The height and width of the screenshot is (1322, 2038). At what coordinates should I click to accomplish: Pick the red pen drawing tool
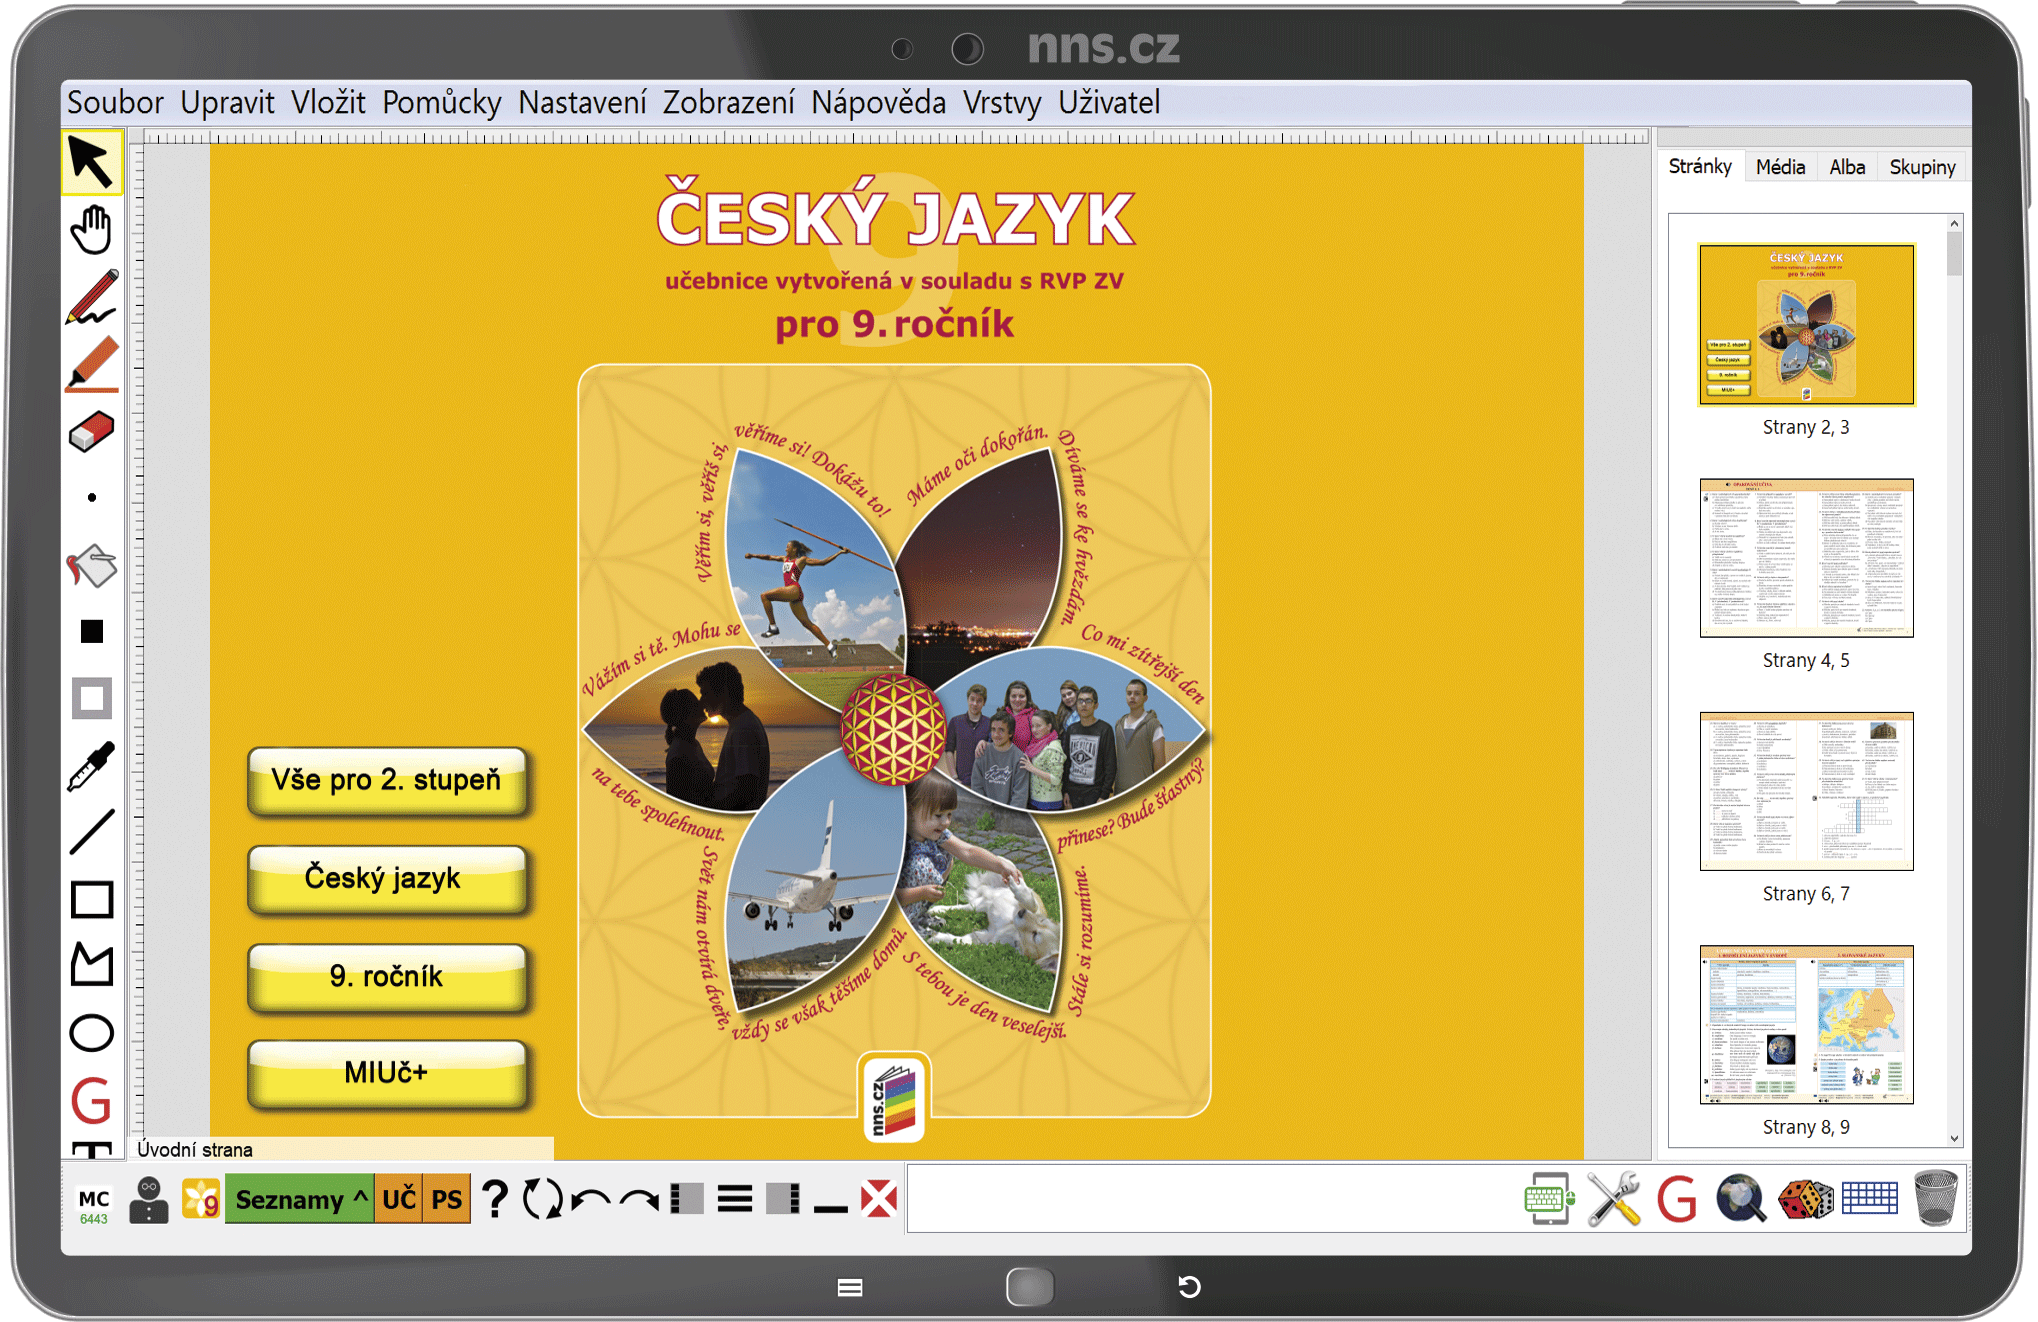91,297
